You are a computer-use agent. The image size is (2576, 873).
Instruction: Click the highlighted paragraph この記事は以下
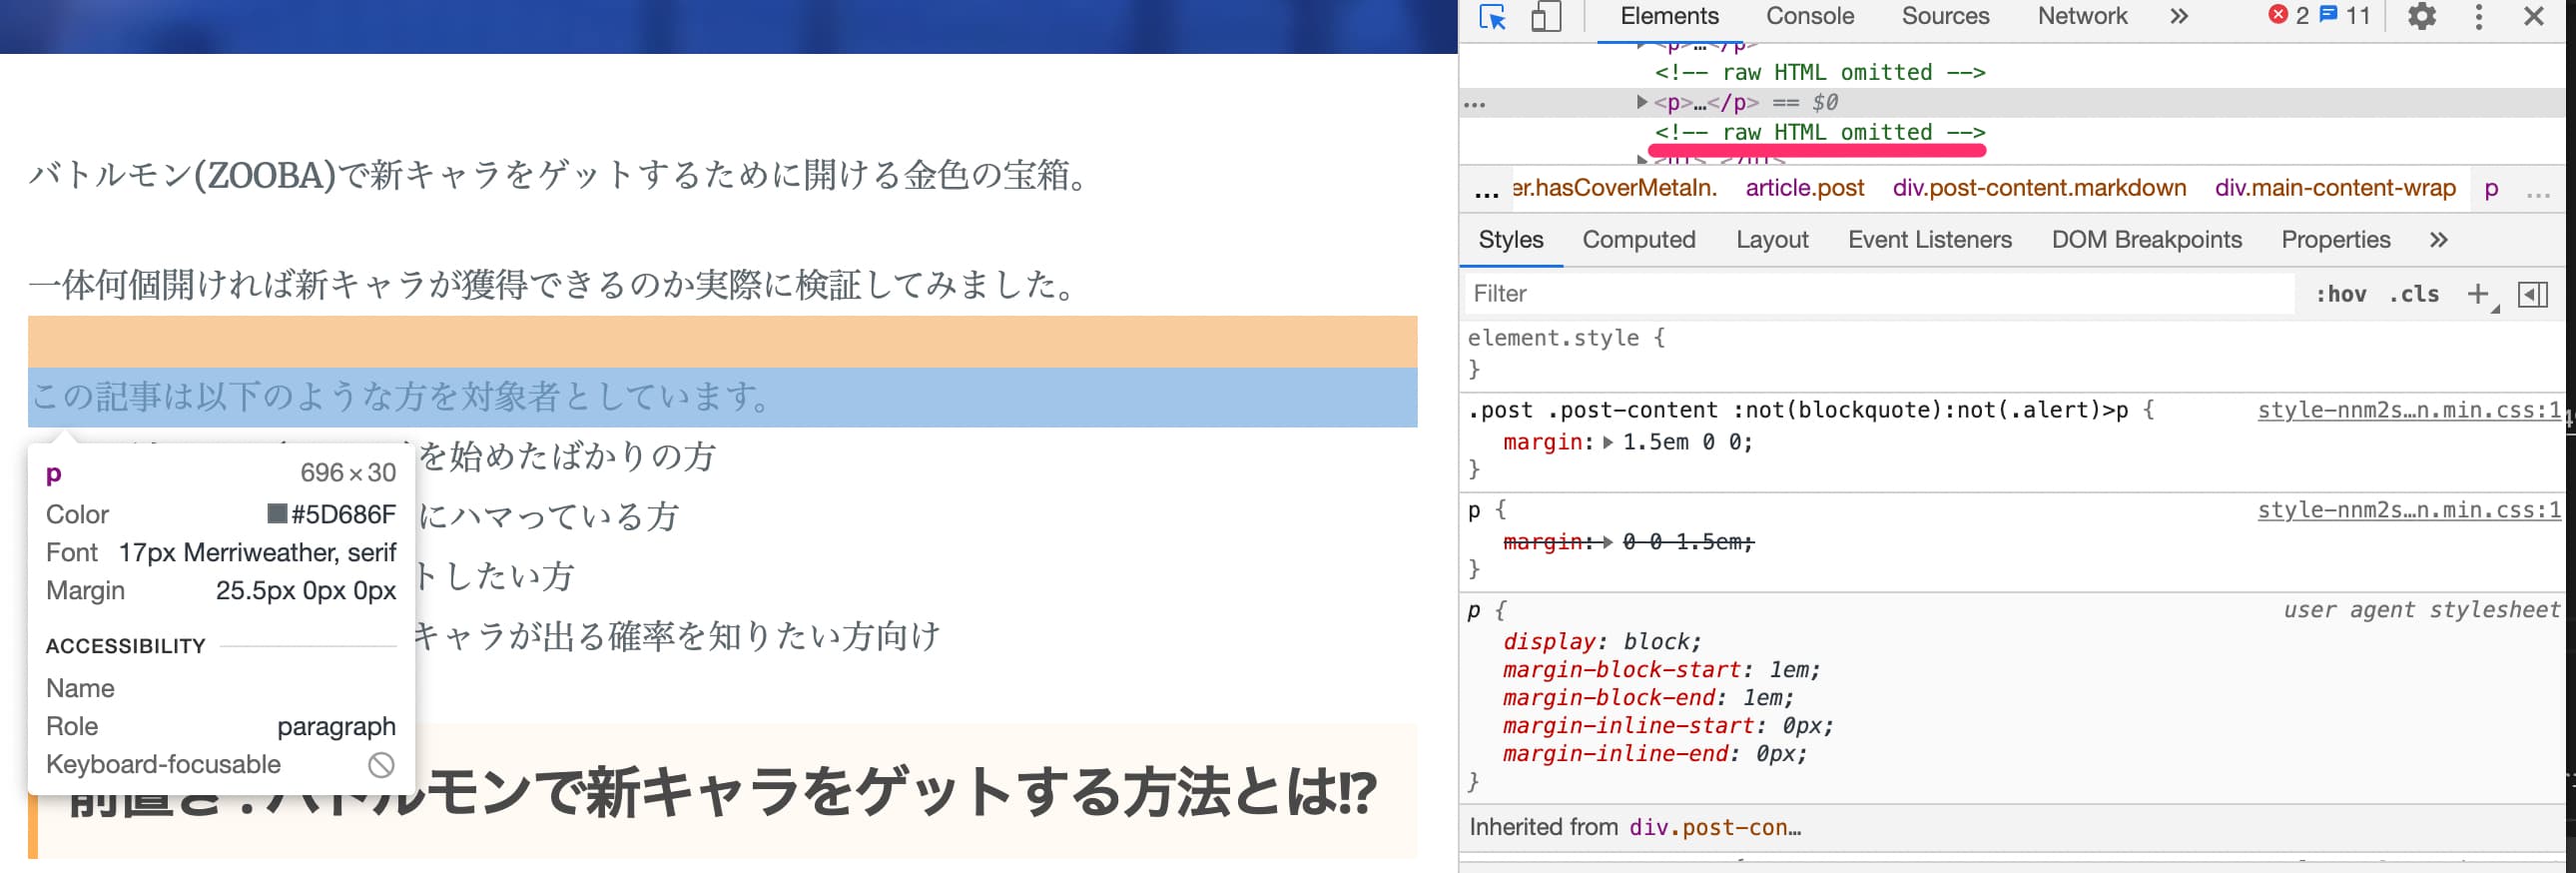[722, 397]
